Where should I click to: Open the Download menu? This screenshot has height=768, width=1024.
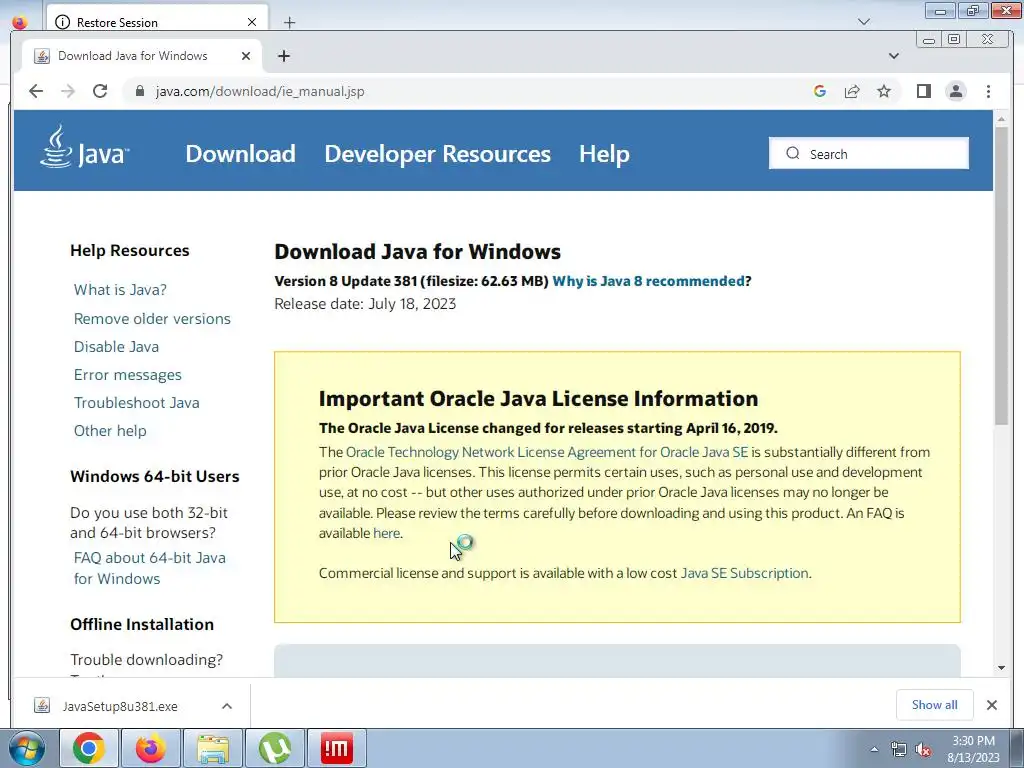(240, 154)
